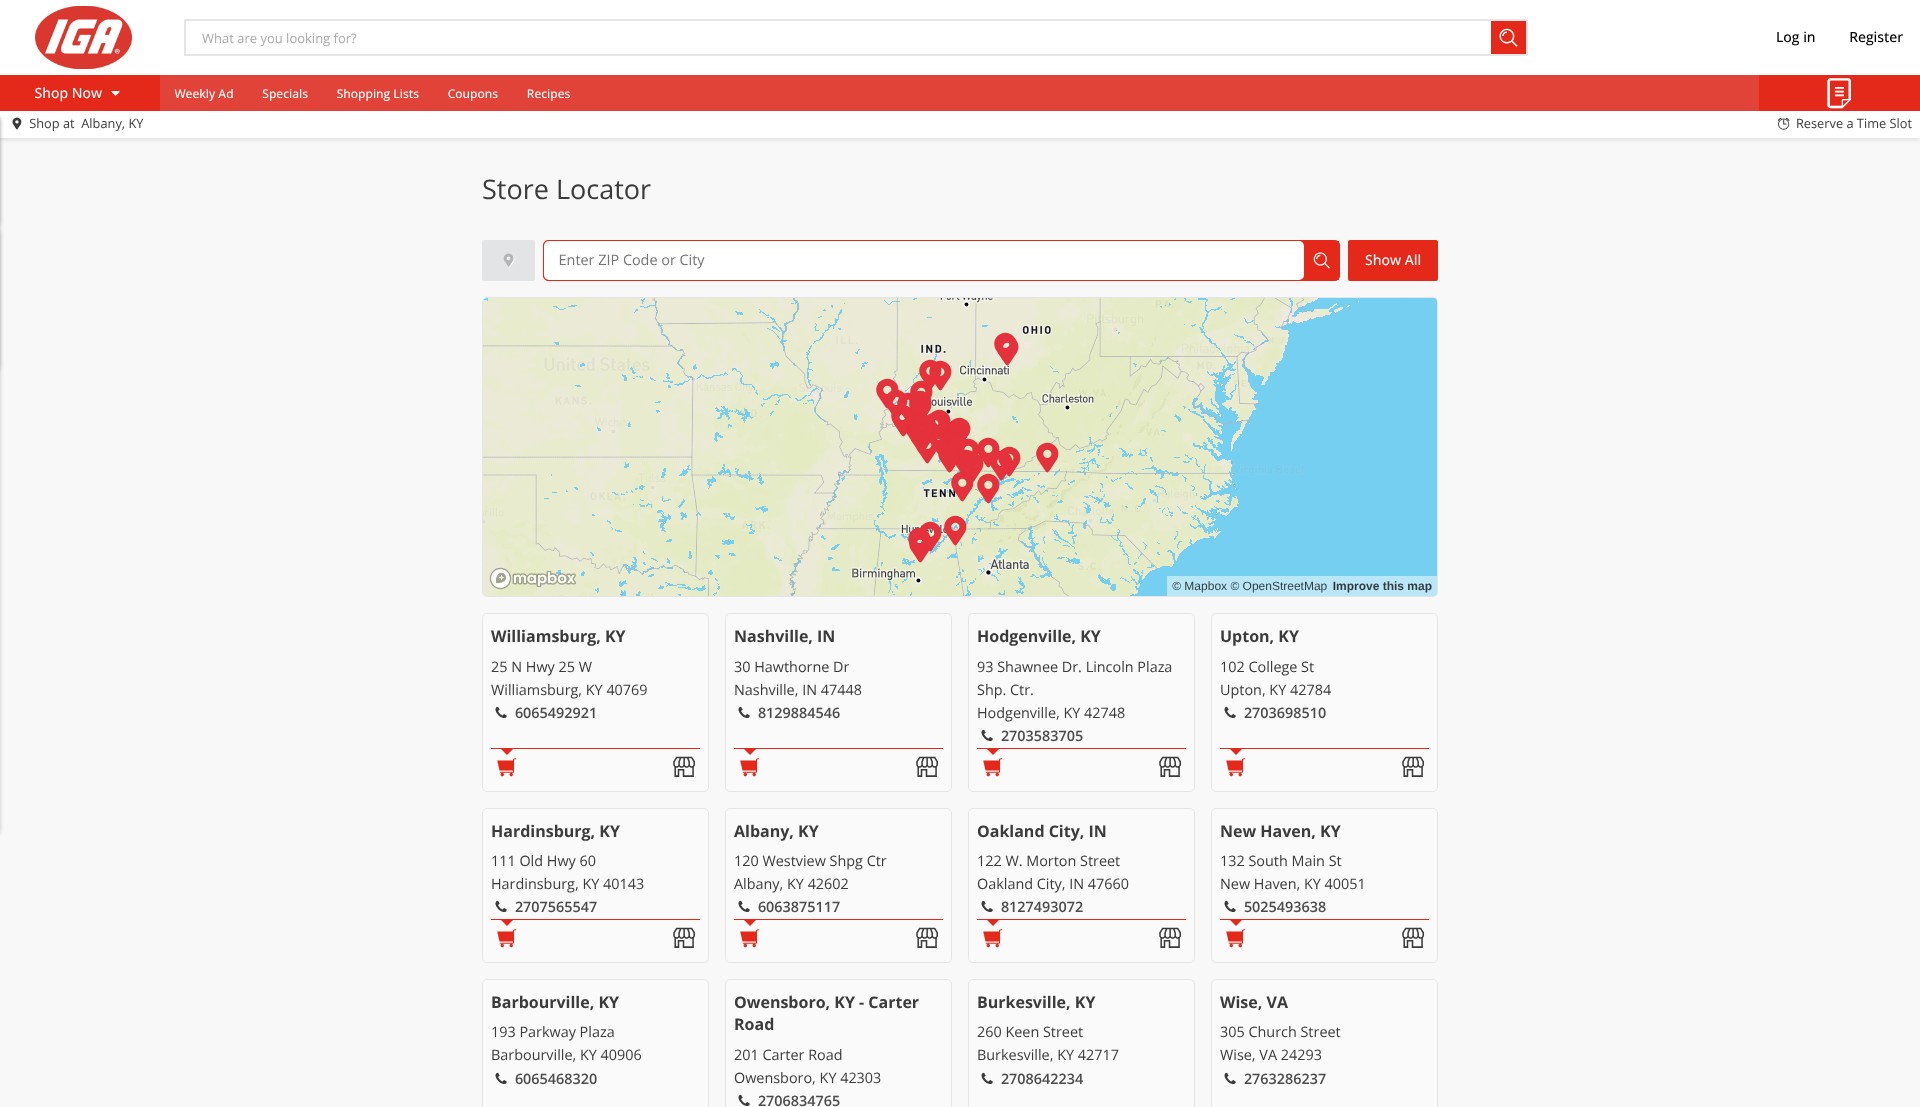Click the Wise, VA phone number 2763286237
This screenshot has width=1920, height=1107.
(x=1284, y=1079)
